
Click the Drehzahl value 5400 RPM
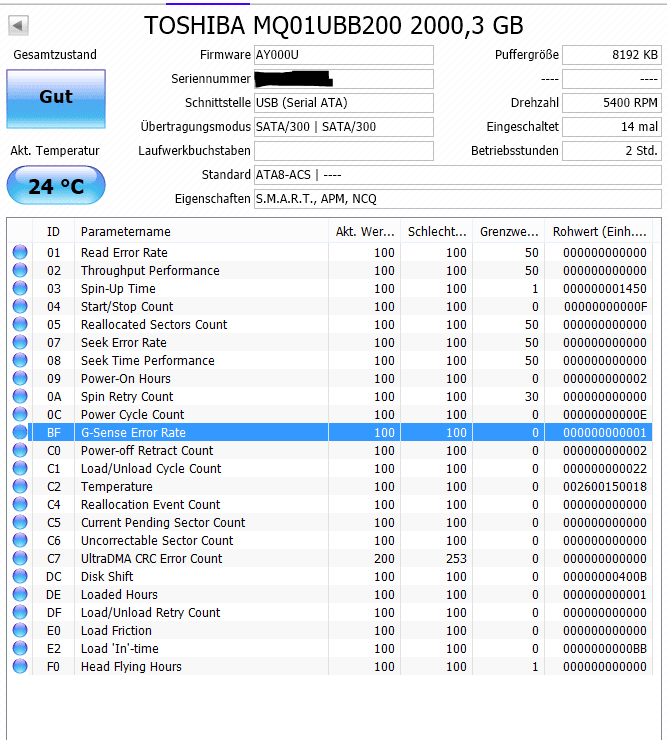tap(612, 102)
